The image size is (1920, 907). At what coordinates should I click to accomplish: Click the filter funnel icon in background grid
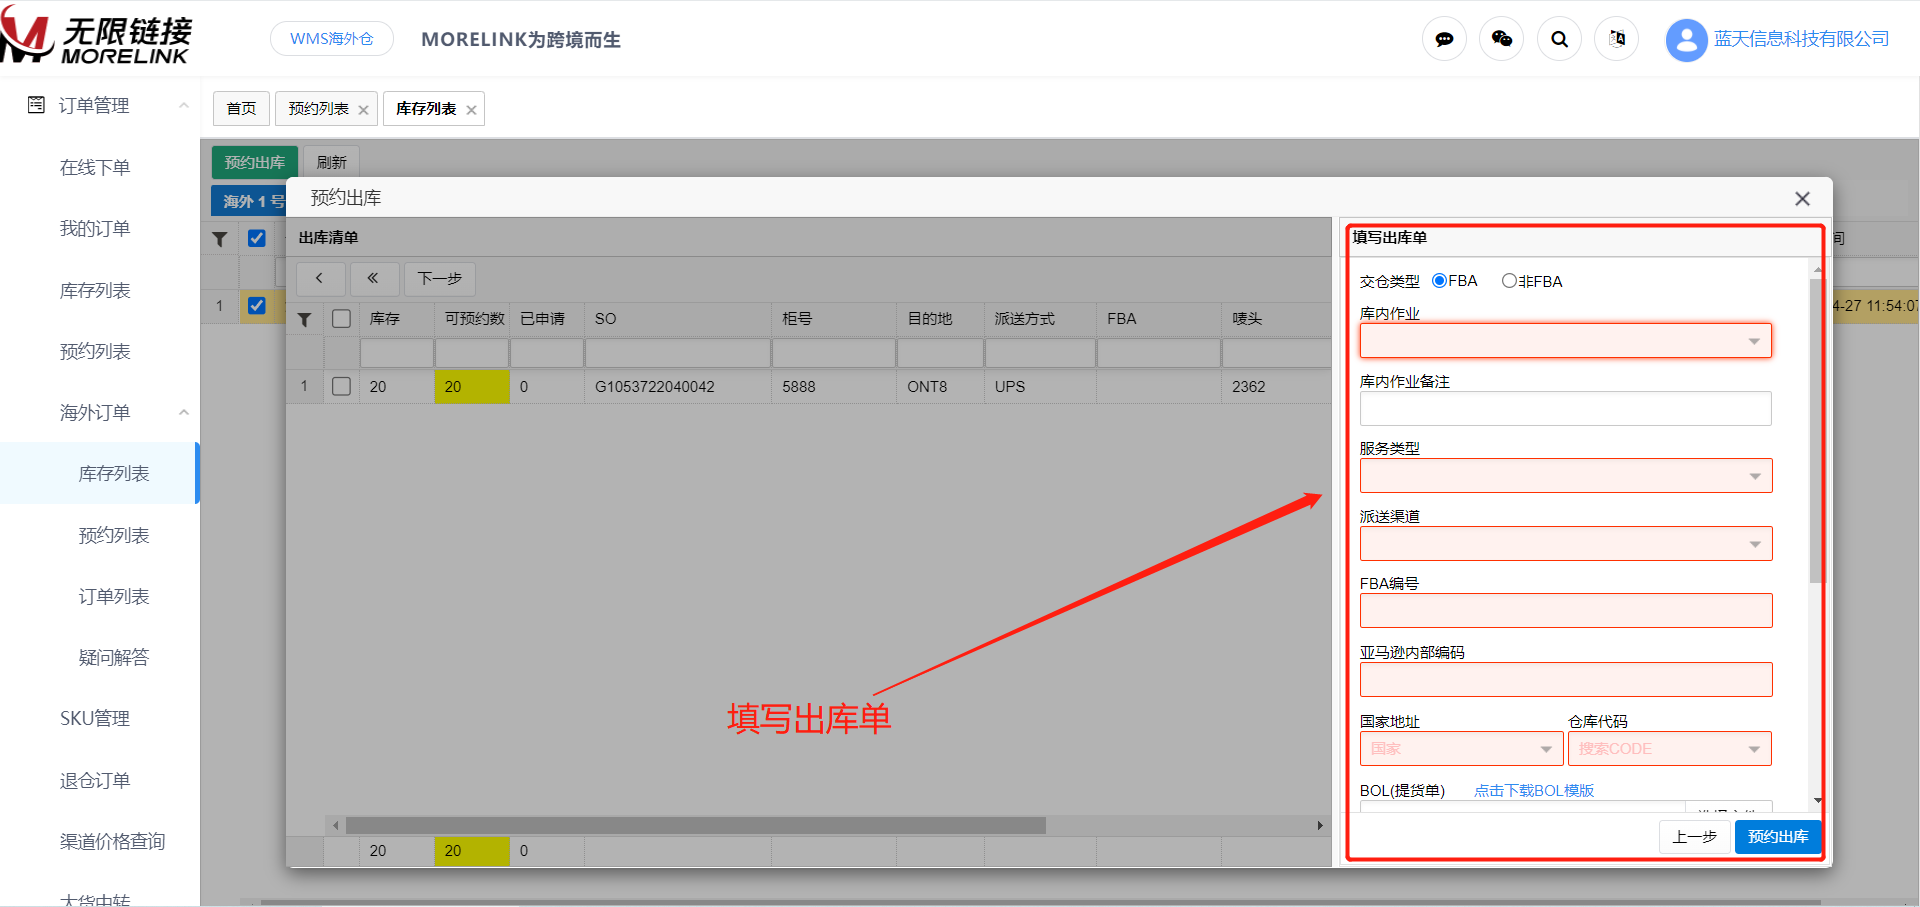click(x=220, y=238)
